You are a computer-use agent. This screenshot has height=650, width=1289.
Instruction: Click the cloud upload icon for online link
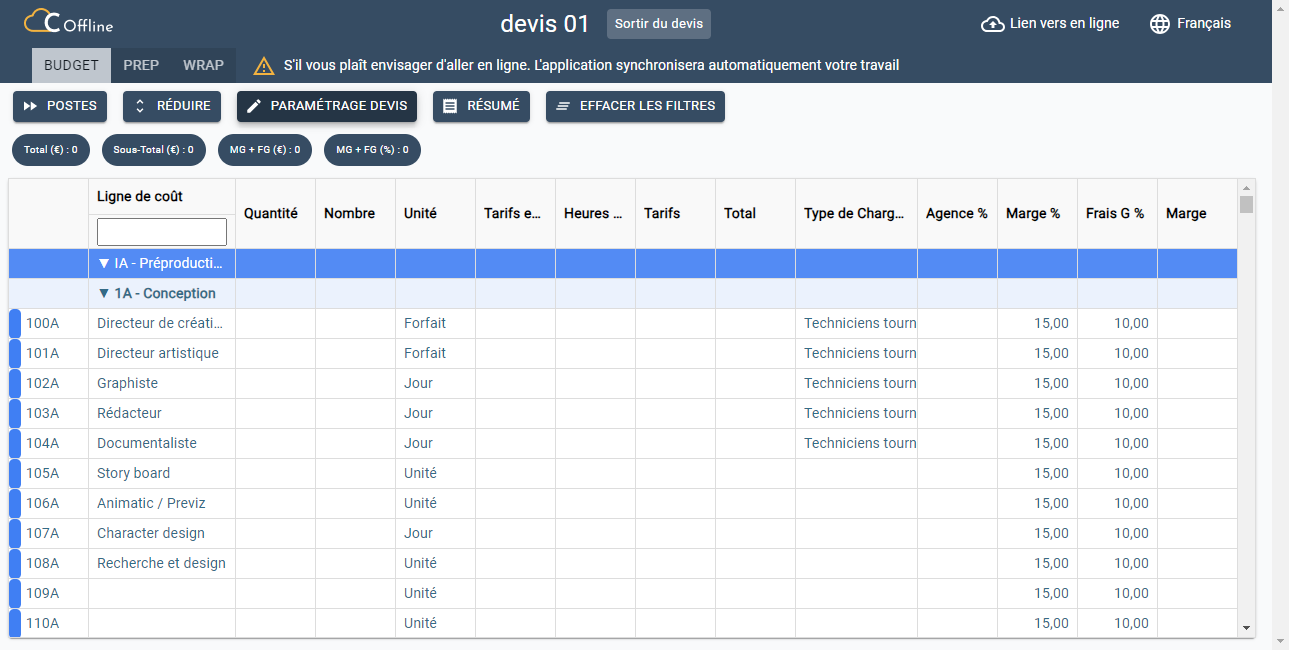992,24
